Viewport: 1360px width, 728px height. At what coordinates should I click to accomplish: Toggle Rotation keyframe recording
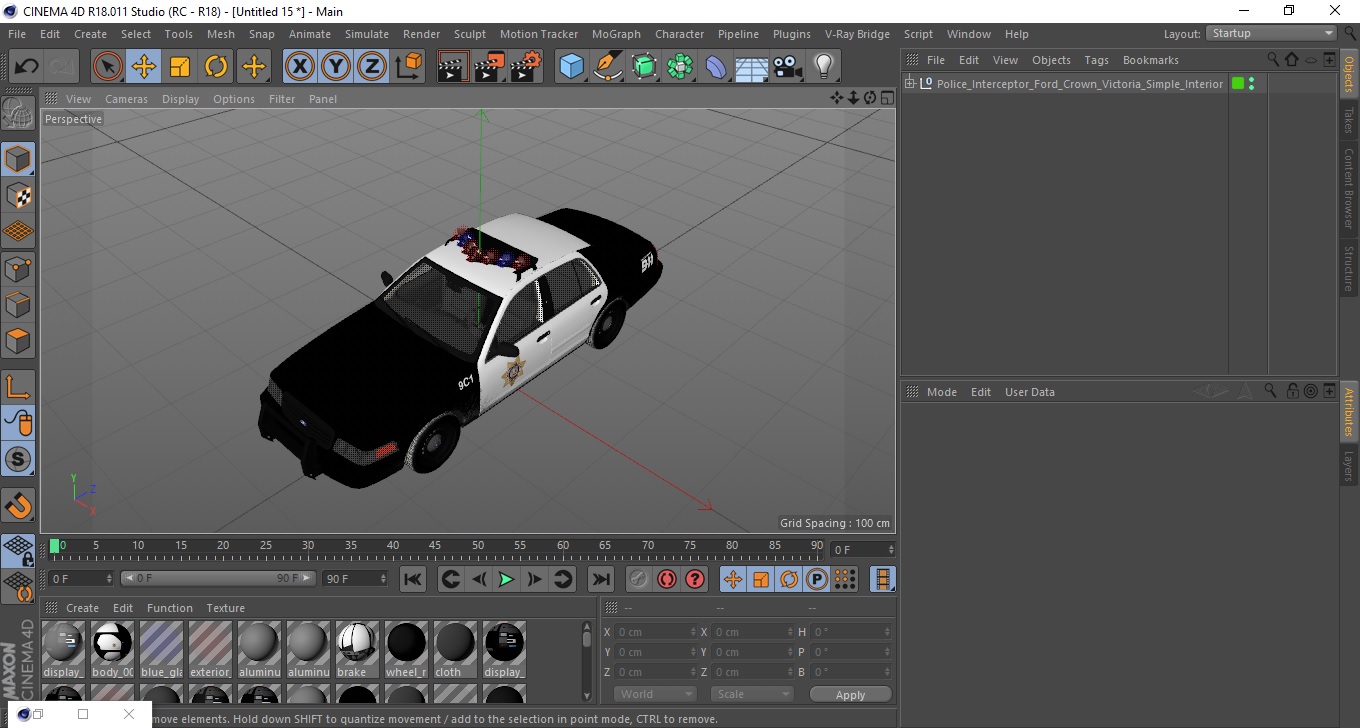[x=789, y=579]
